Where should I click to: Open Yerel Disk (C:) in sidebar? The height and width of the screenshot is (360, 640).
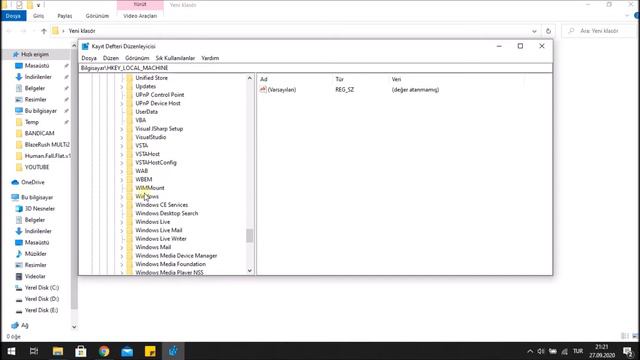(x=42, y=287)
